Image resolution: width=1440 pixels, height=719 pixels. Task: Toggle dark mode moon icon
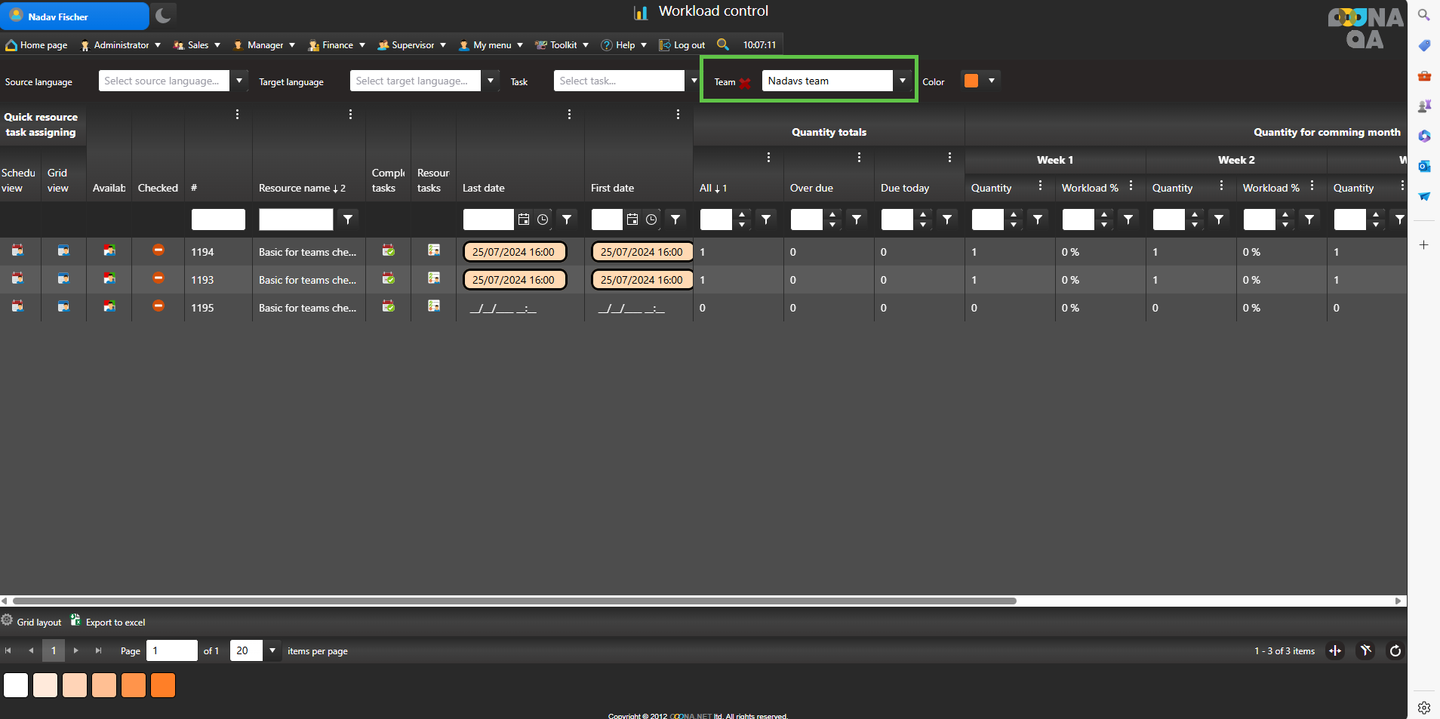click(x=164, y=15)
